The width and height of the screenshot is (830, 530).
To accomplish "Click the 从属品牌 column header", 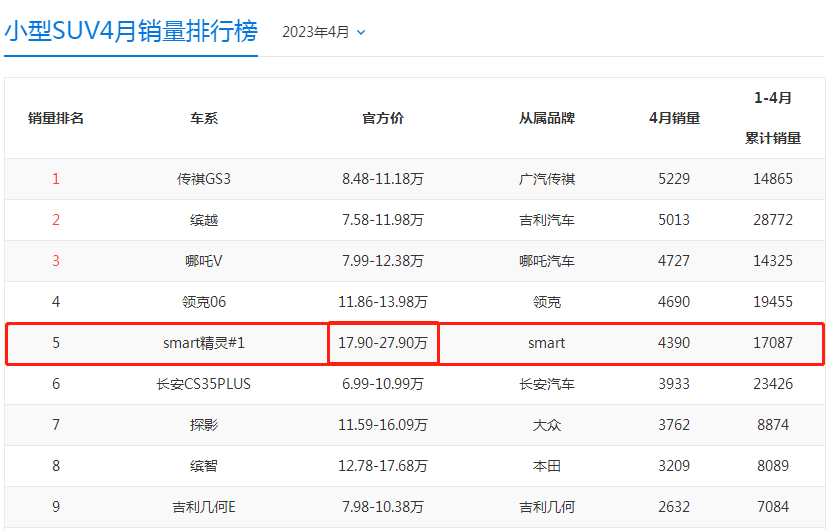I will point(547,118).
